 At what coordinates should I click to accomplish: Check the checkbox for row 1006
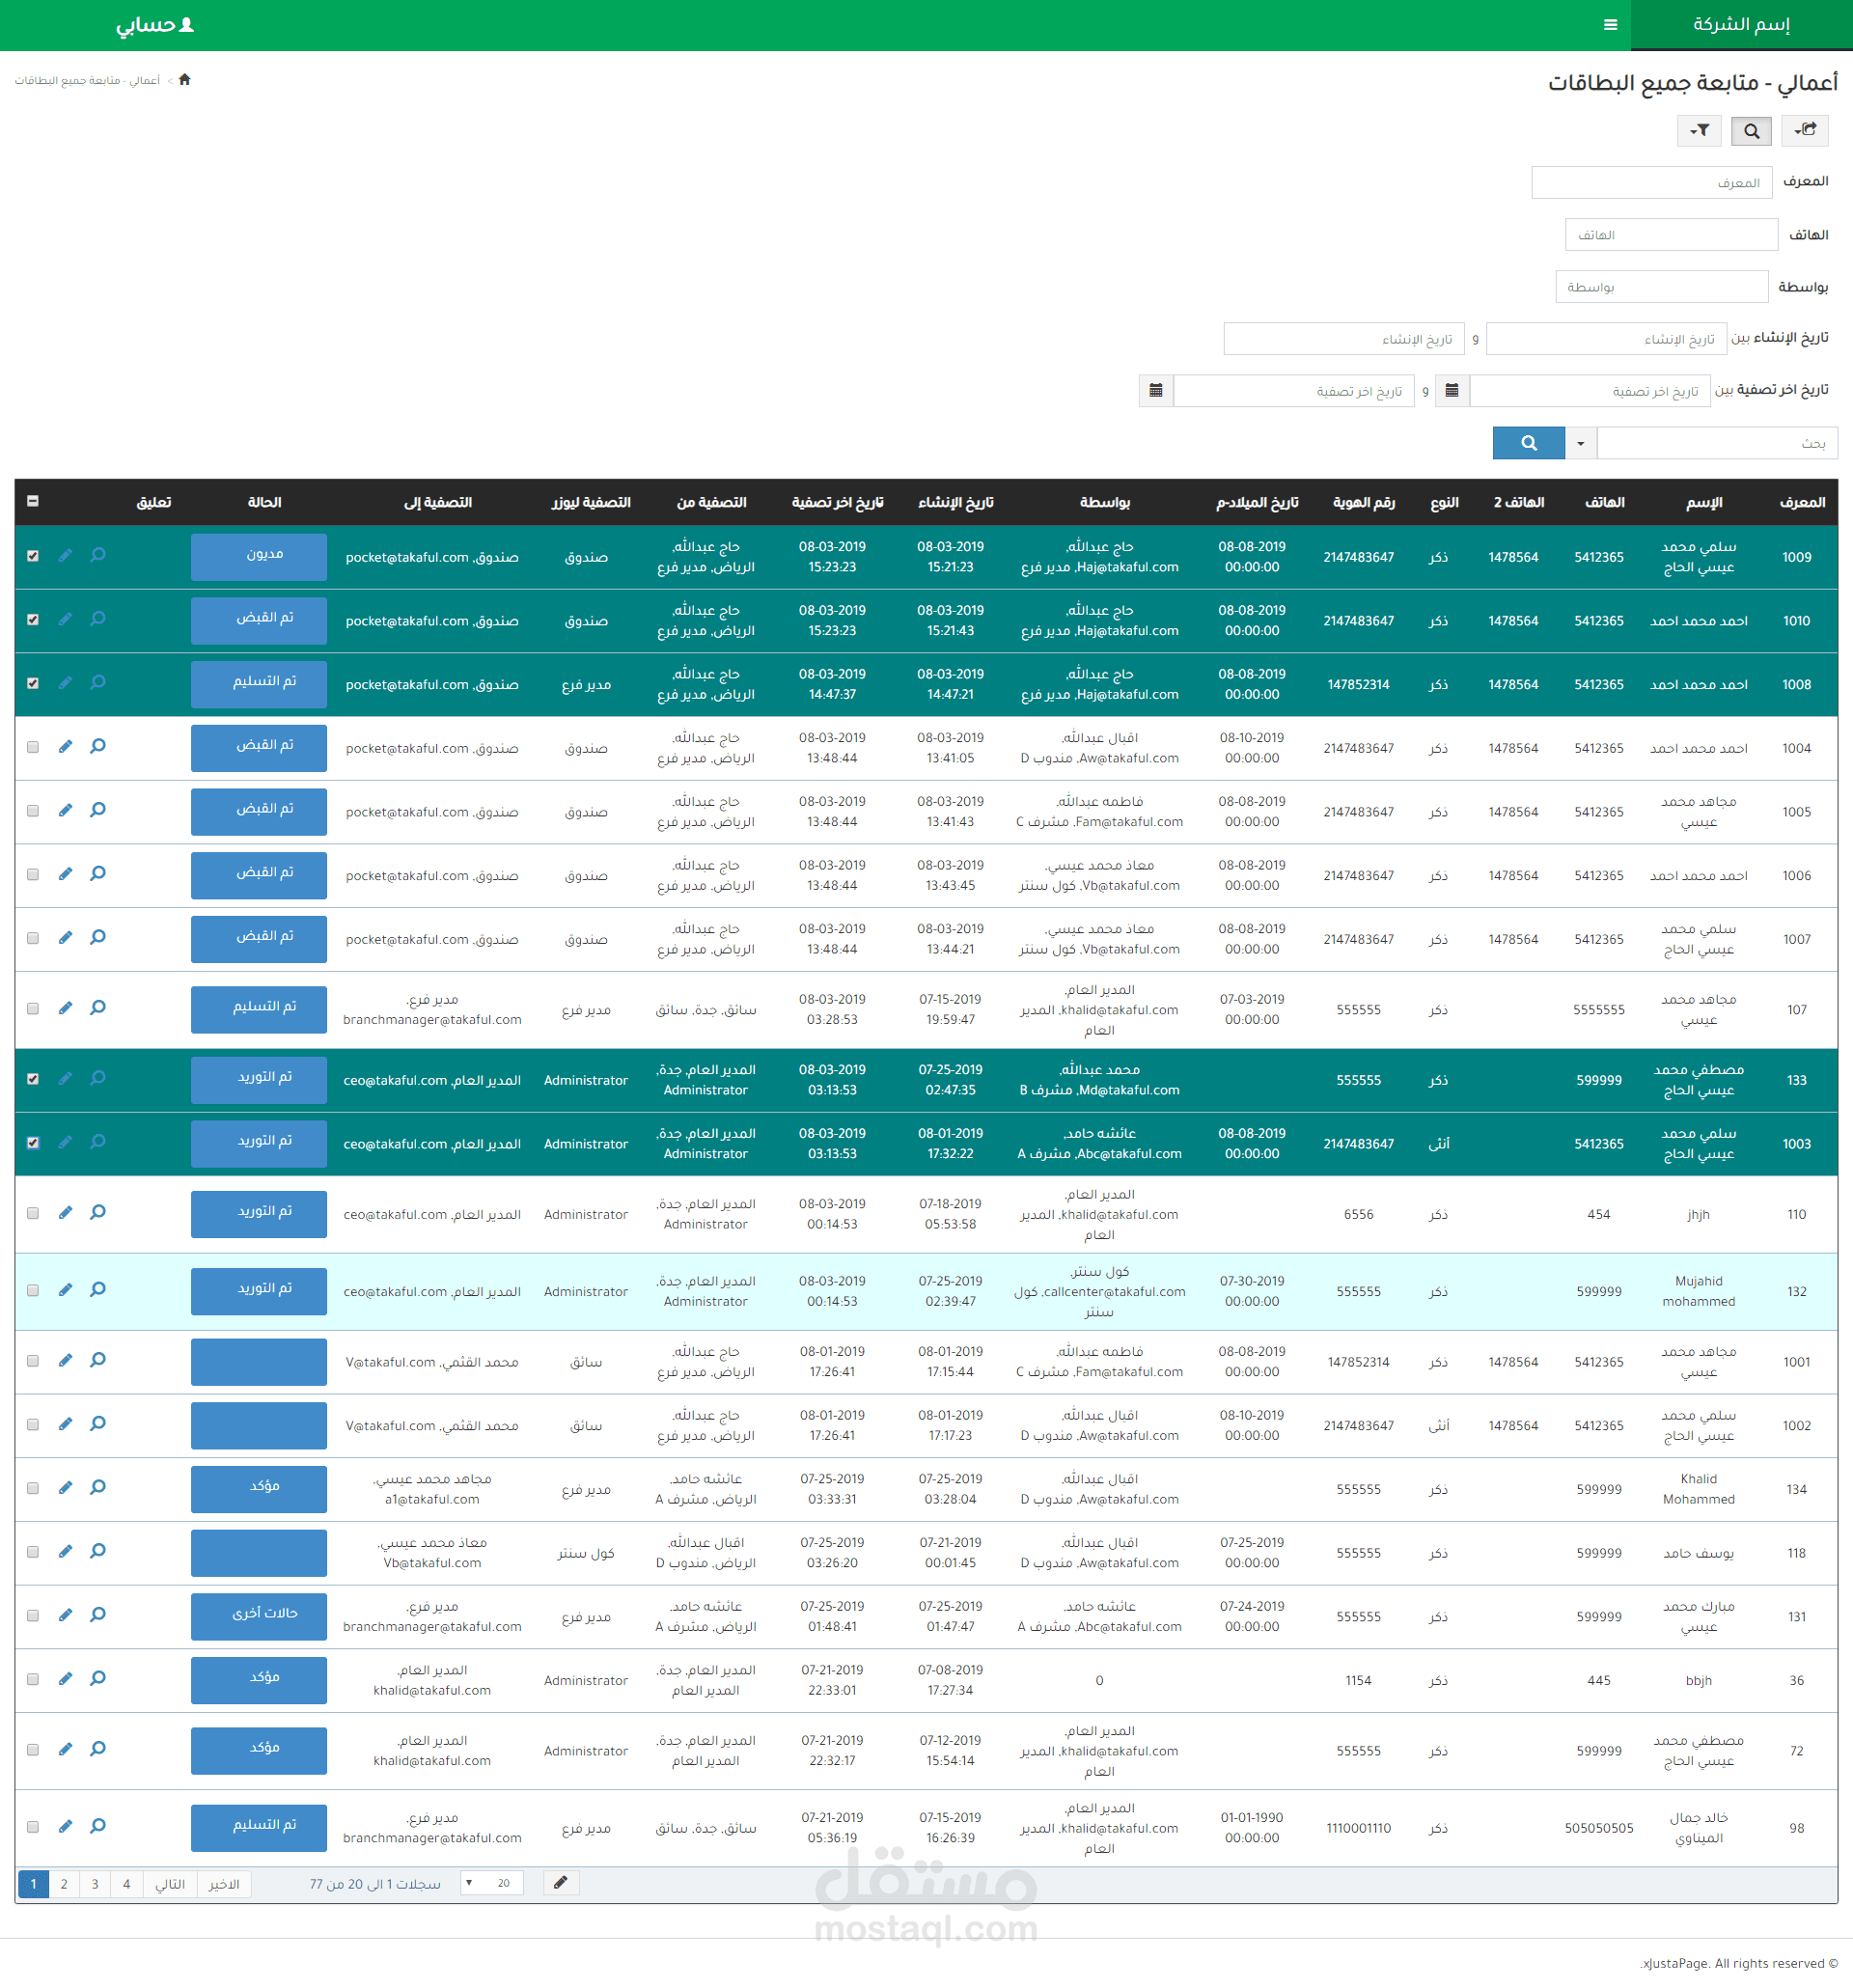pos(33,874)
